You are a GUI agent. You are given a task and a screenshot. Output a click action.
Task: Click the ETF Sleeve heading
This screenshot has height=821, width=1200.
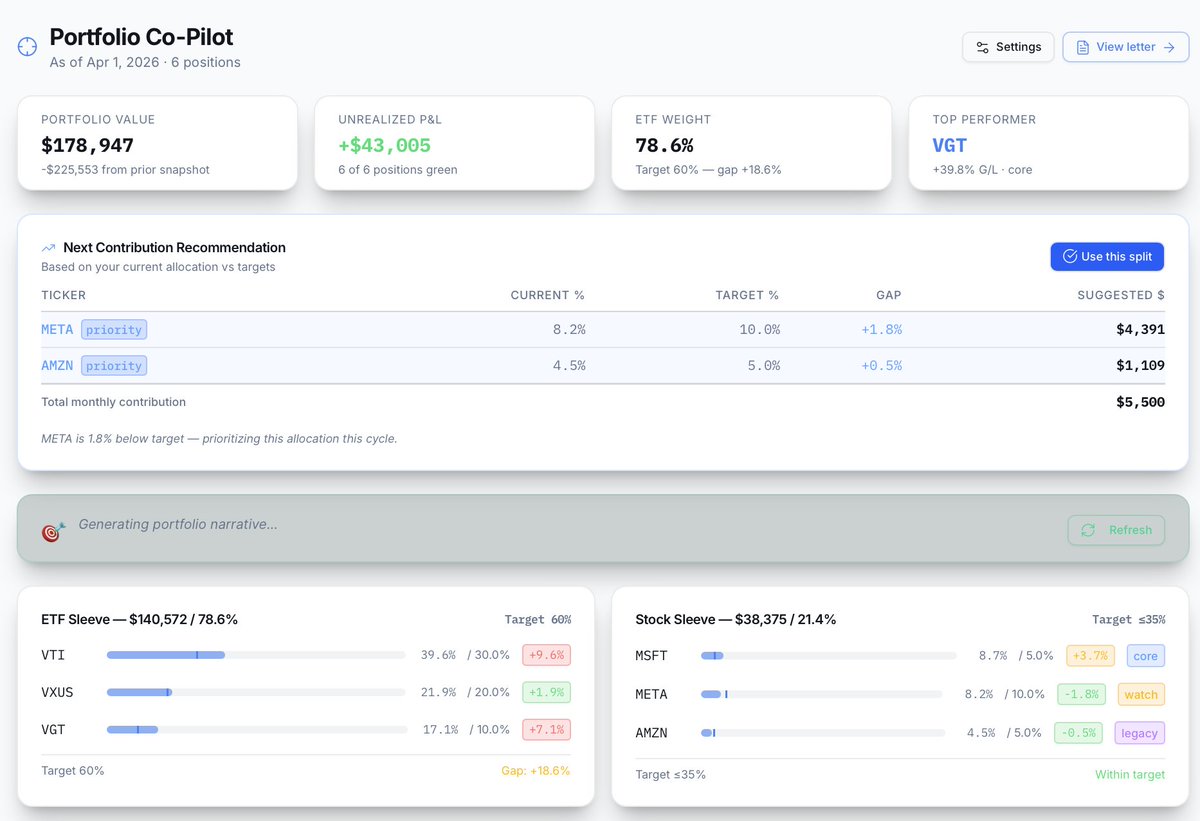click(x=140, y=619)
